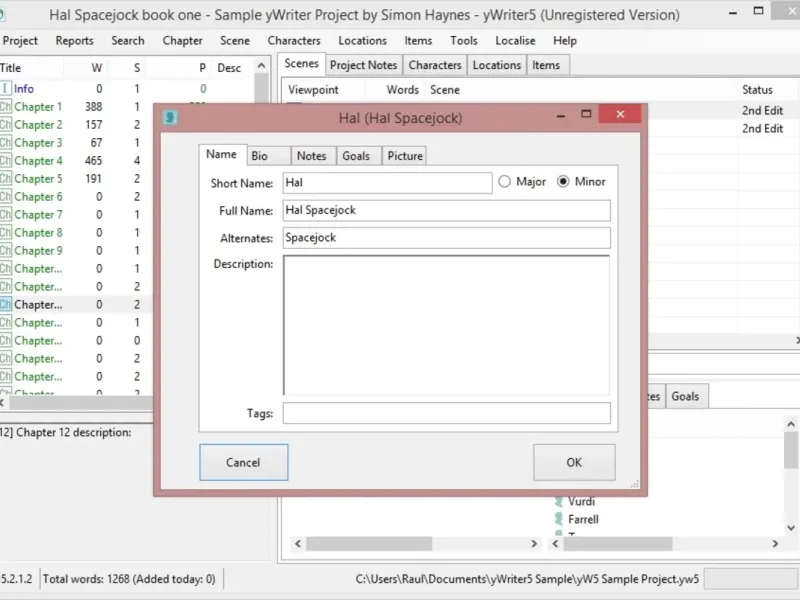Select the Vurdi character entry
The image size is (800, 600).
[581, 502]
